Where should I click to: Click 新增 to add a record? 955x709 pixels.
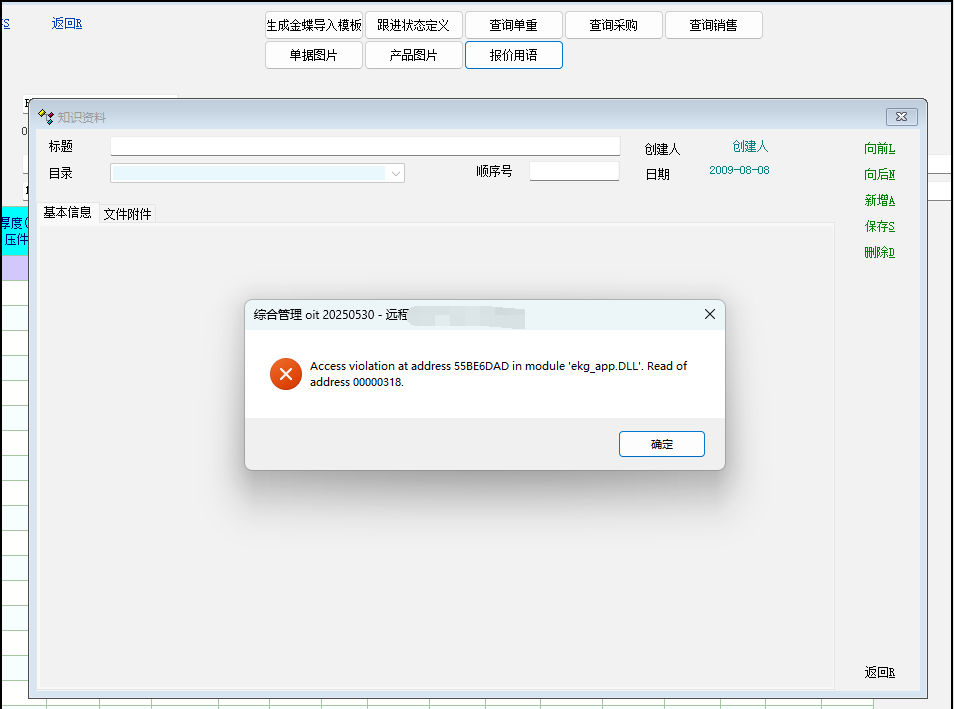(879, 201)
